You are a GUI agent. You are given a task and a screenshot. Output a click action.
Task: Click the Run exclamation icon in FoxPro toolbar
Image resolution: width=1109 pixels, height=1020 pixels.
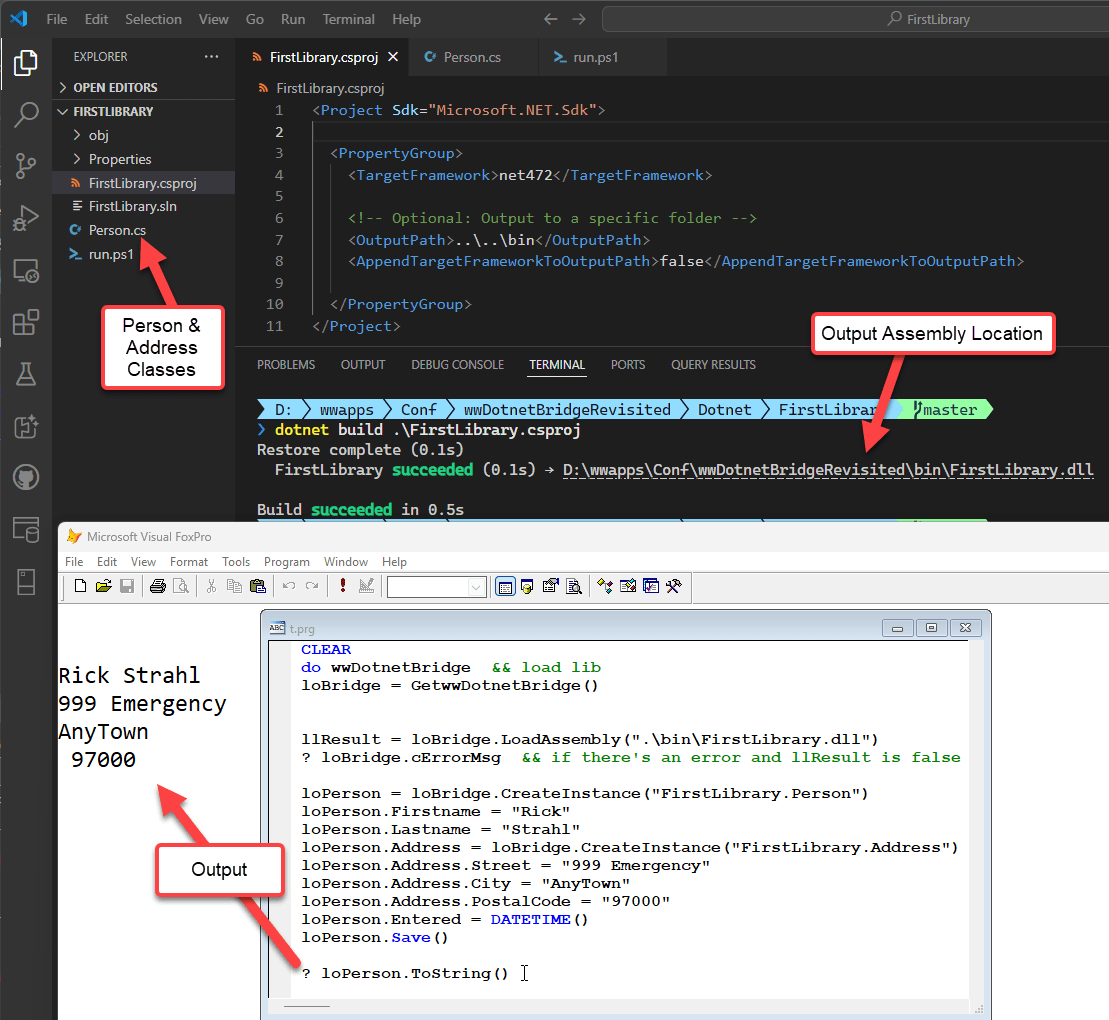pyautogui.click(x=343, y=587)
